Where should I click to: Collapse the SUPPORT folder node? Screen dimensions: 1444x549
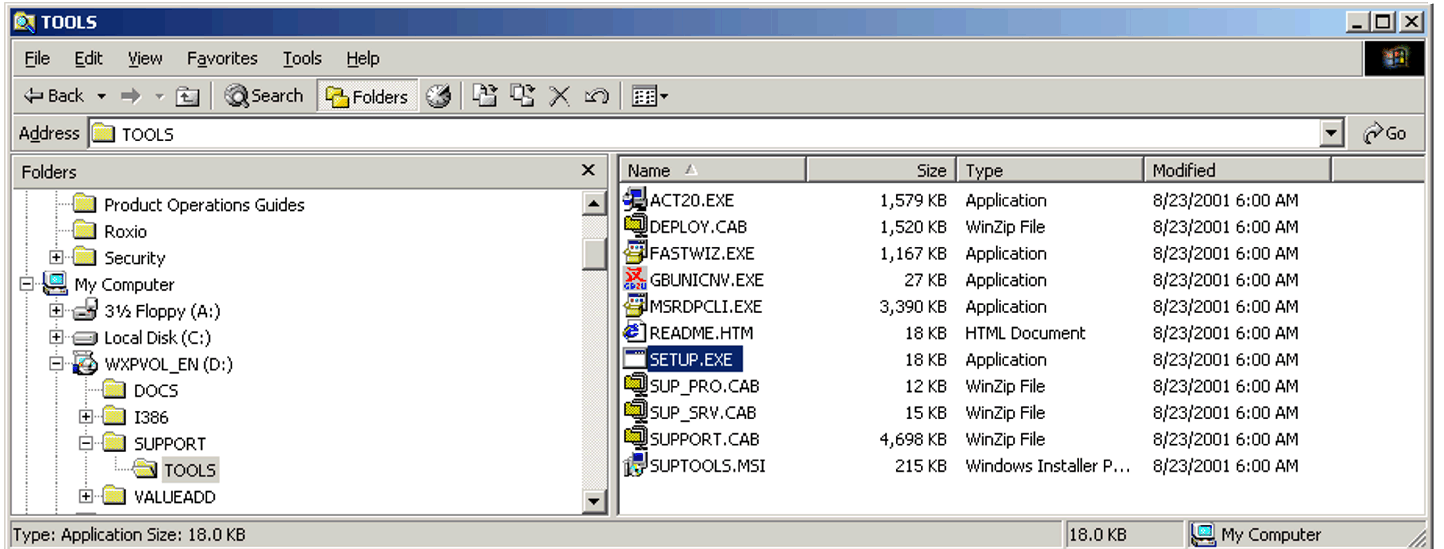coord(86,443)
